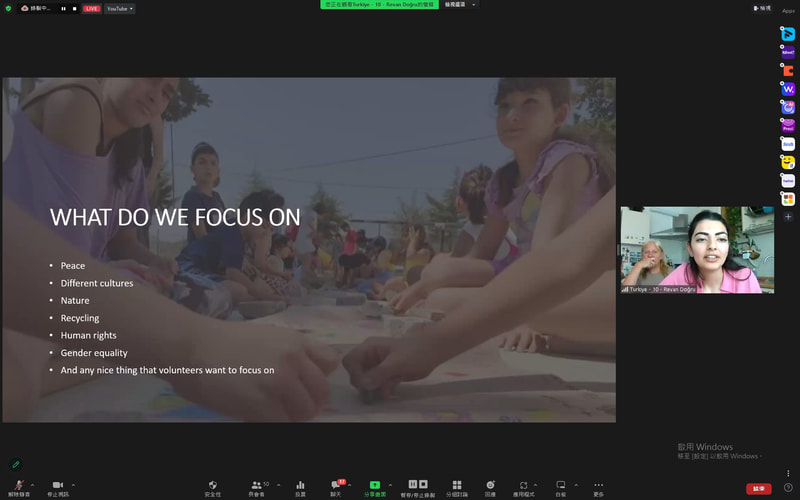This screenshot has width=800, height=500.
Task: Expand the caret beside Participants
Action: (x=279, y=485)
